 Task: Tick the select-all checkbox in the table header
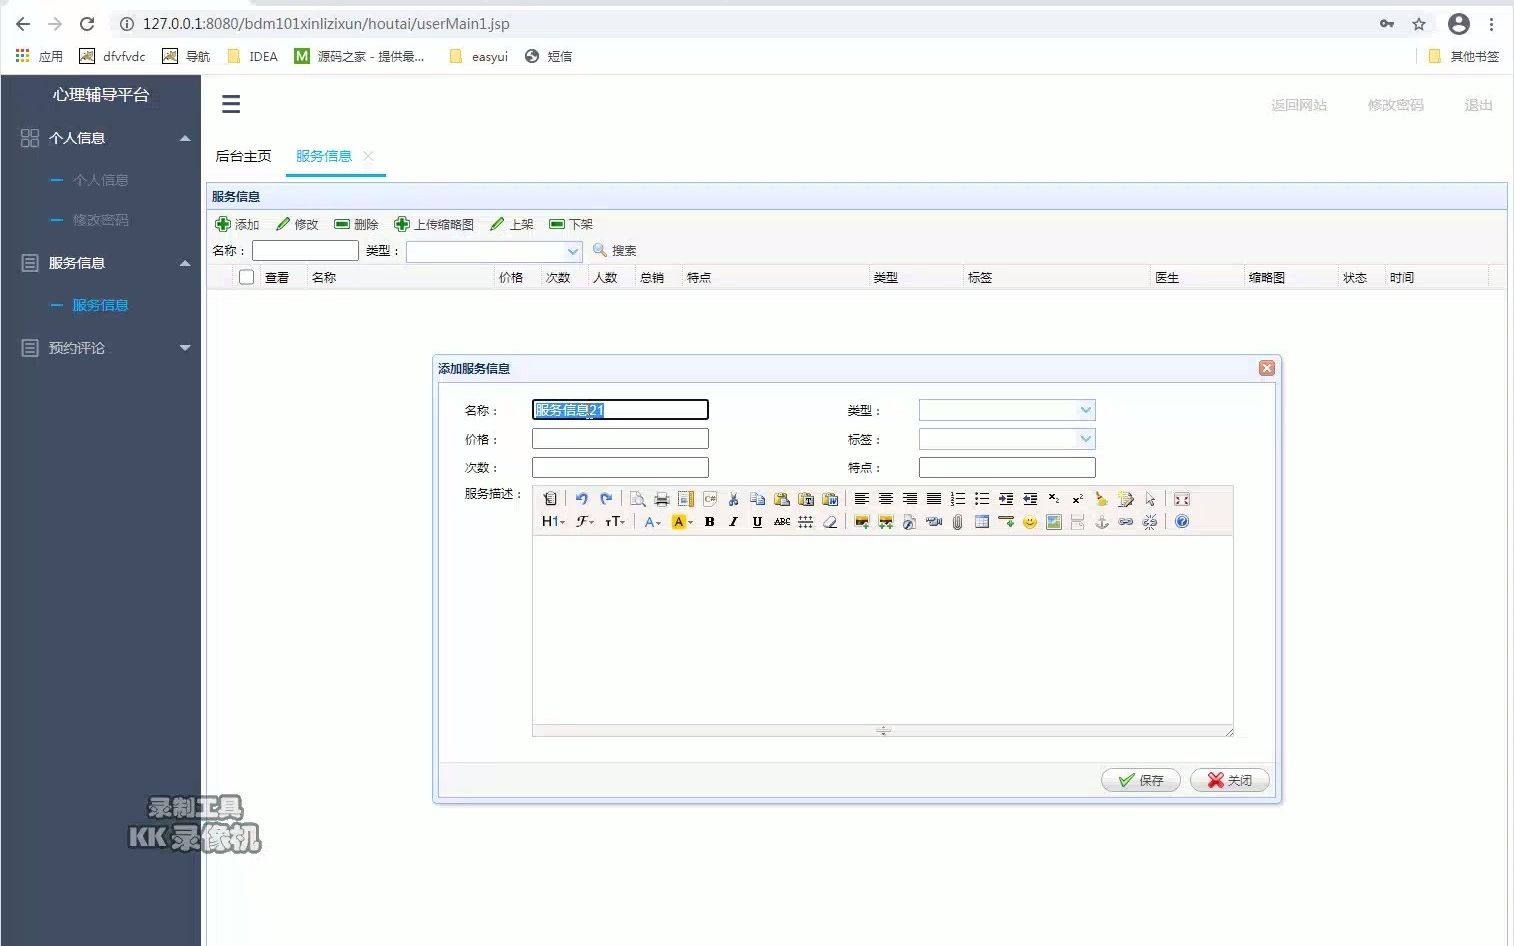(x=247, y=277)
